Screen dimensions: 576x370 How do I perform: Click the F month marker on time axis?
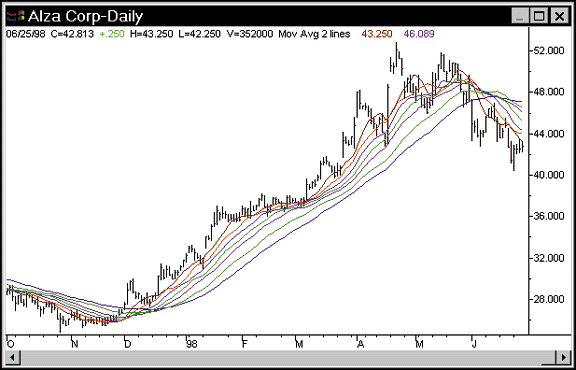pyautogui.click(x=244, y=344)
